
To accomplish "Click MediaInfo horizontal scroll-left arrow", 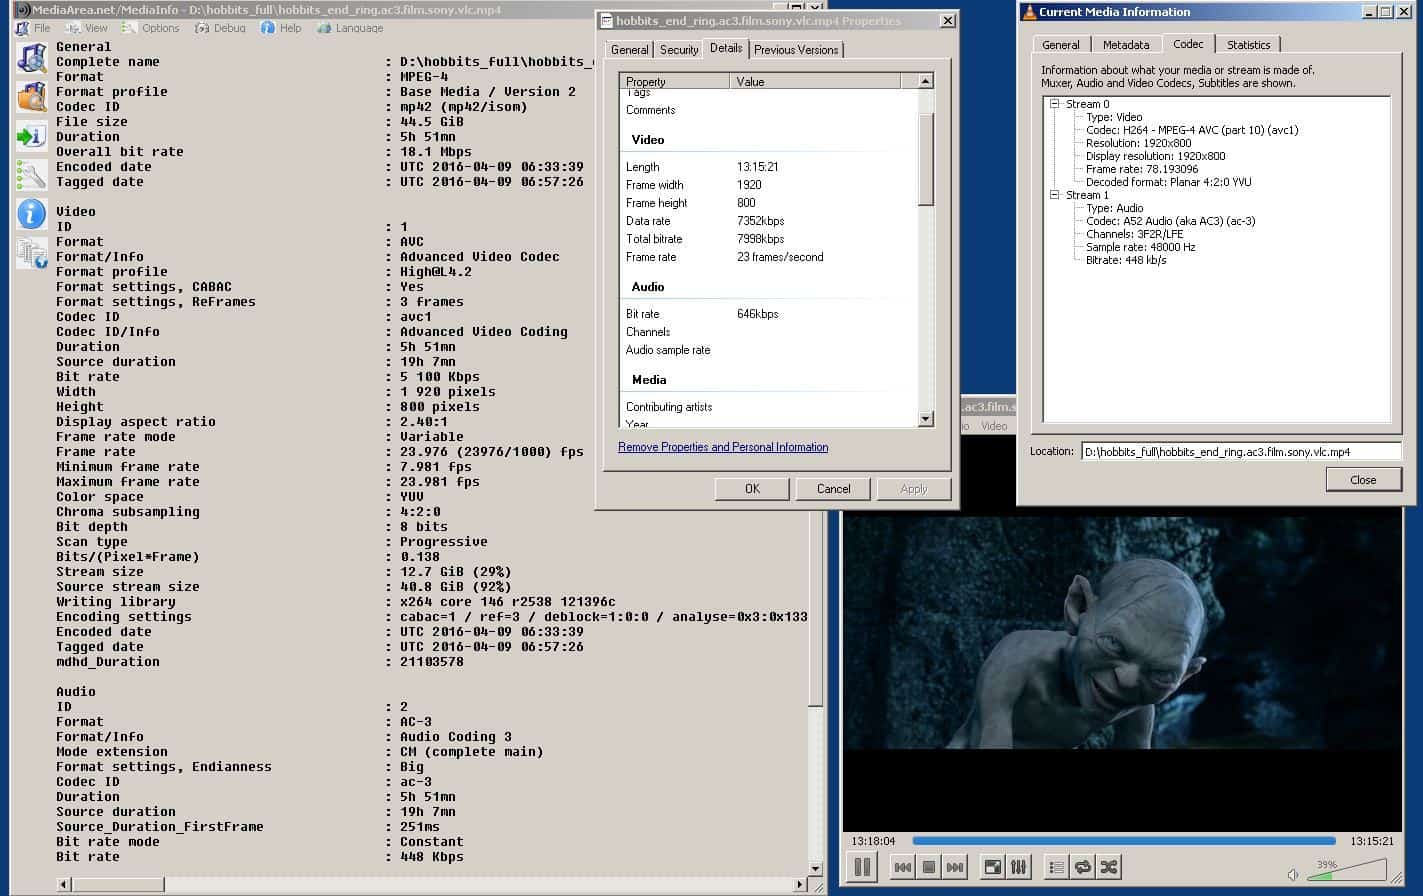I will coord(64,885).
